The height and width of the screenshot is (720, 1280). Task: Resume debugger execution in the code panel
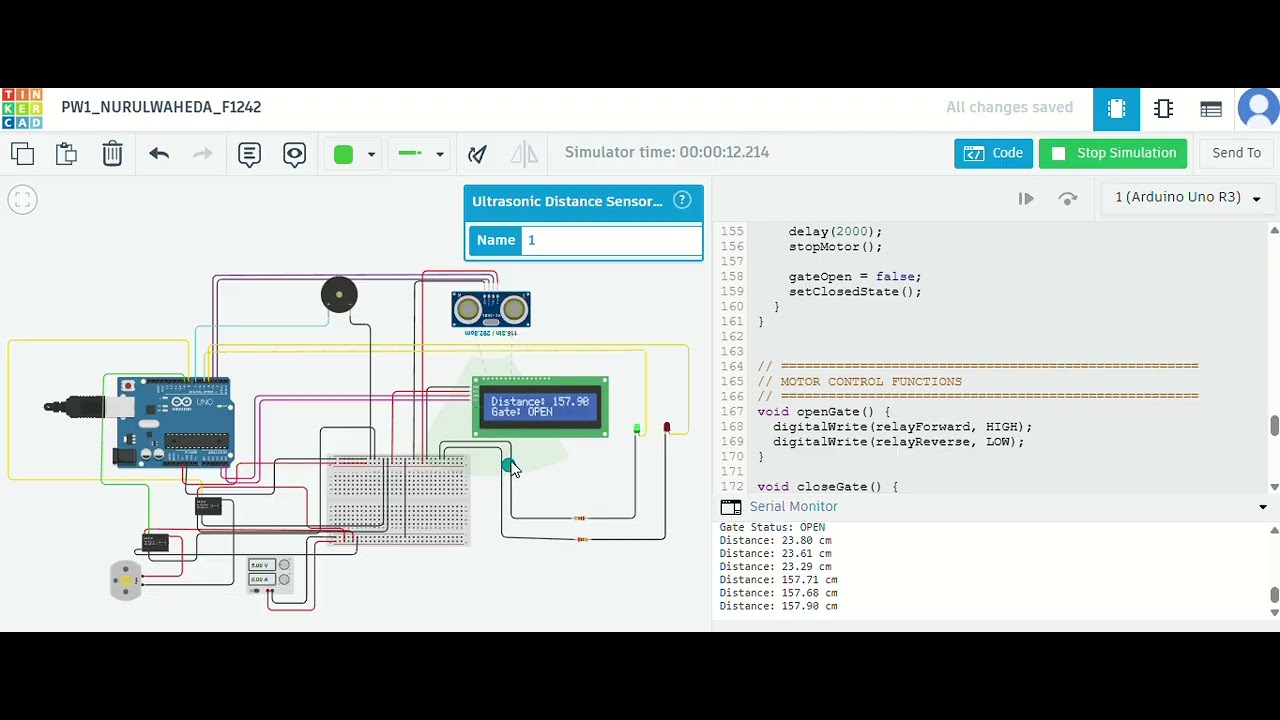point(1026,199)
